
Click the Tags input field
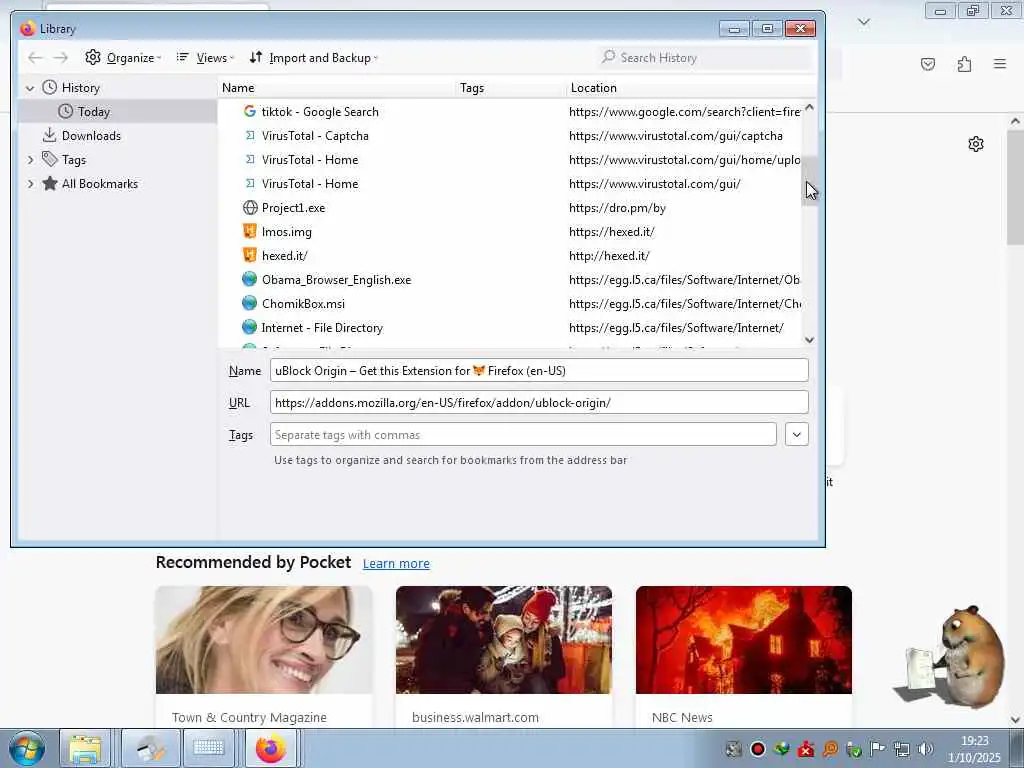pos(523,434)
